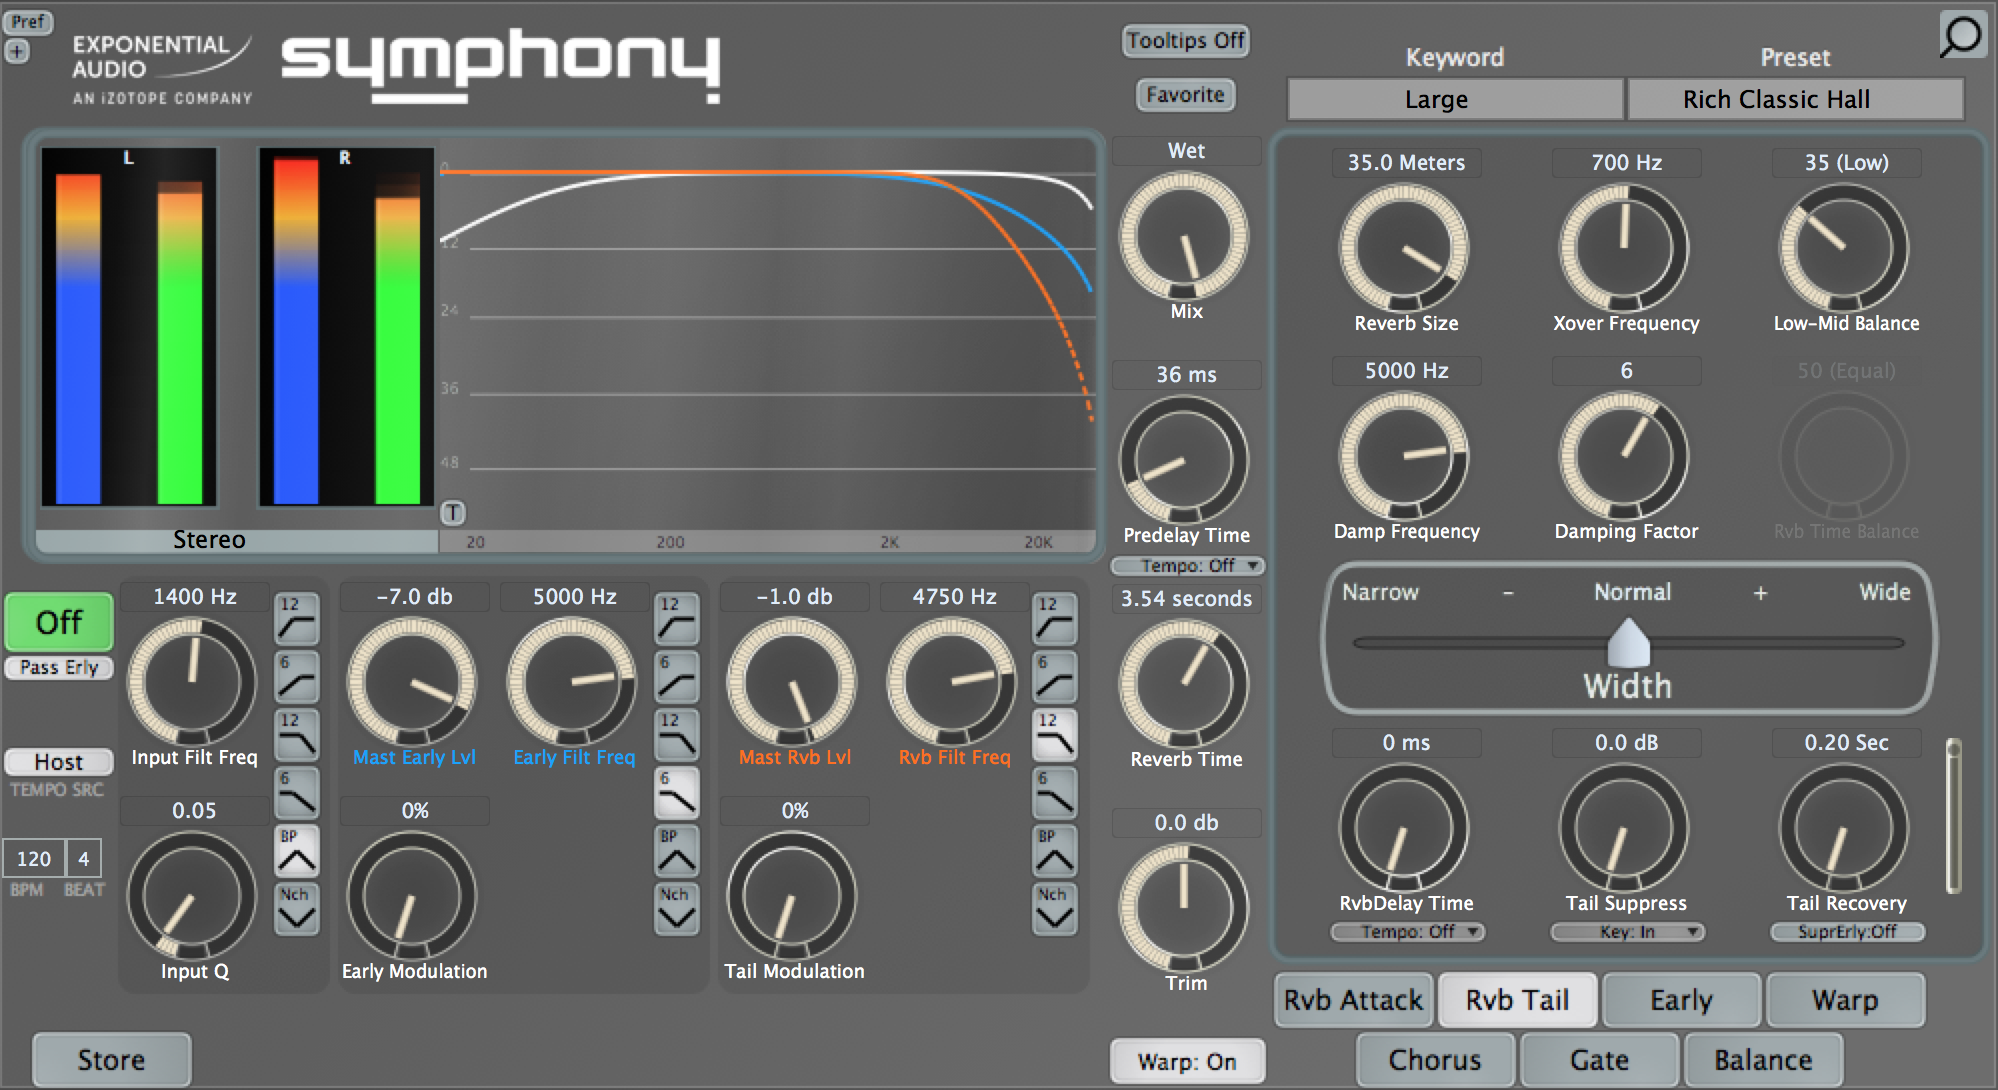Image resolution: width=1998 pixels, height=1090 pixels.
Task: Select 12 dB low-pass shape for early filter
Action: coord(677,618)
